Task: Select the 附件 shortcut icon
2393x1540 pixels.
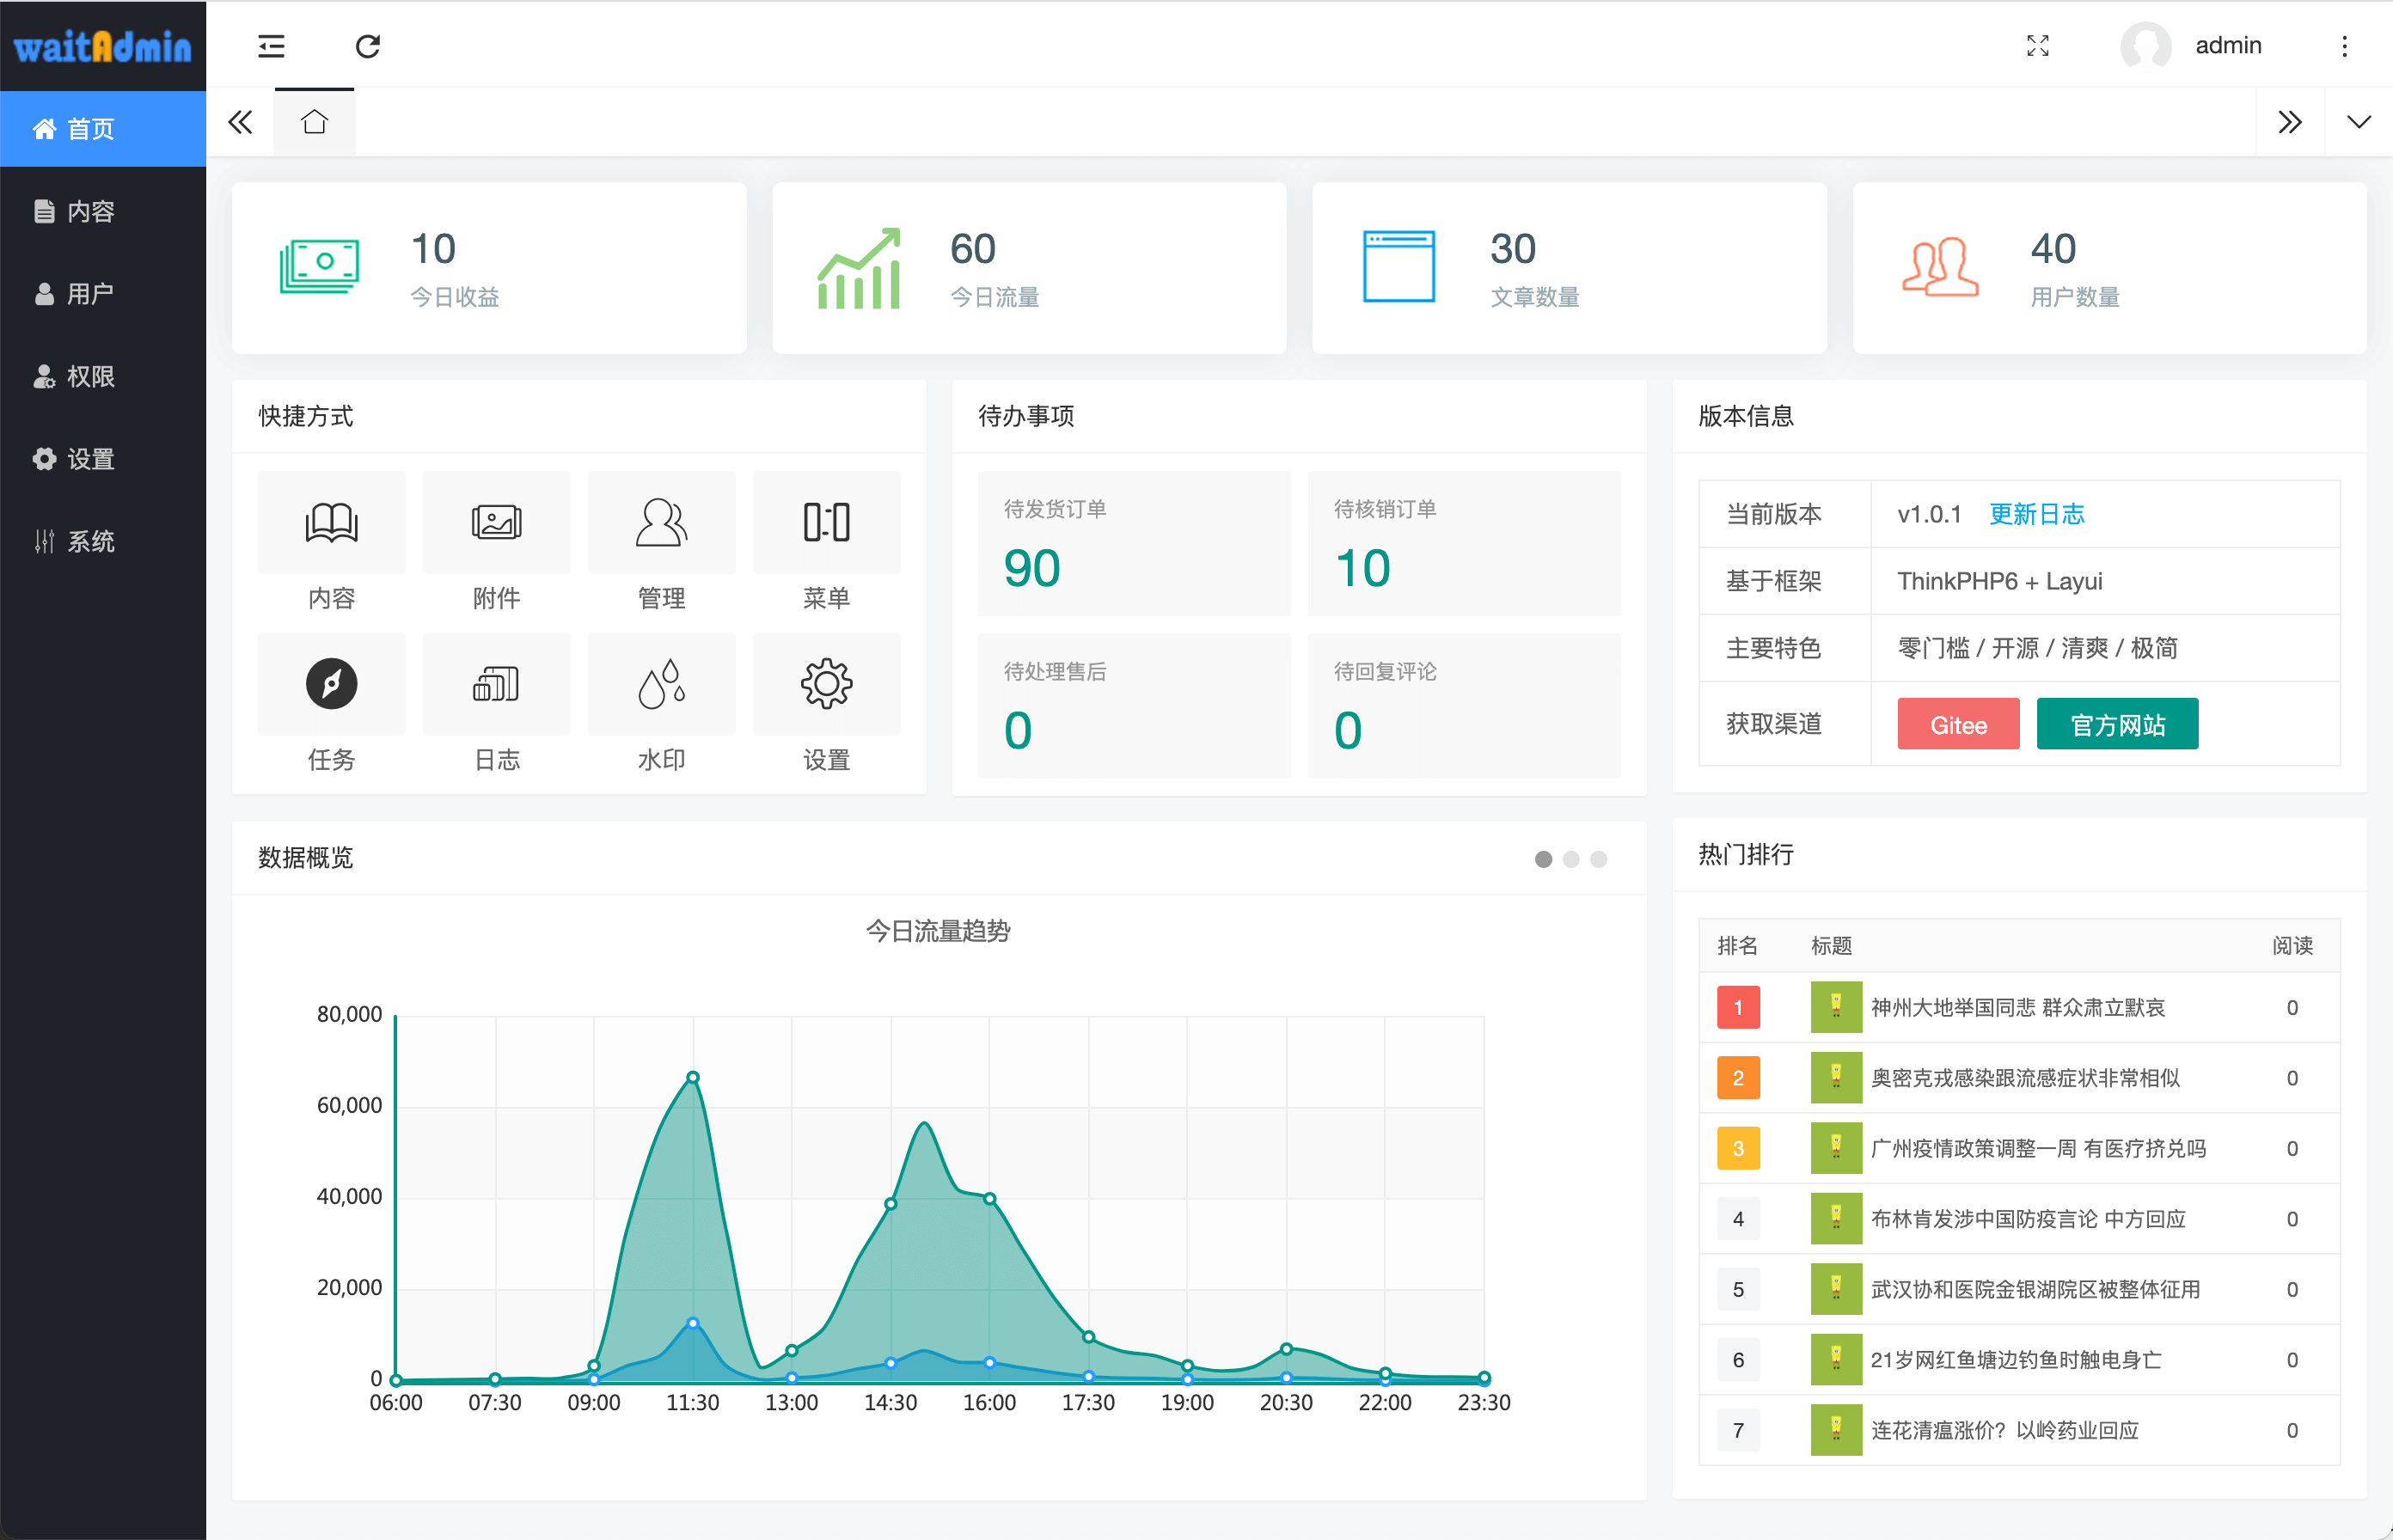Action: [496, 522]
